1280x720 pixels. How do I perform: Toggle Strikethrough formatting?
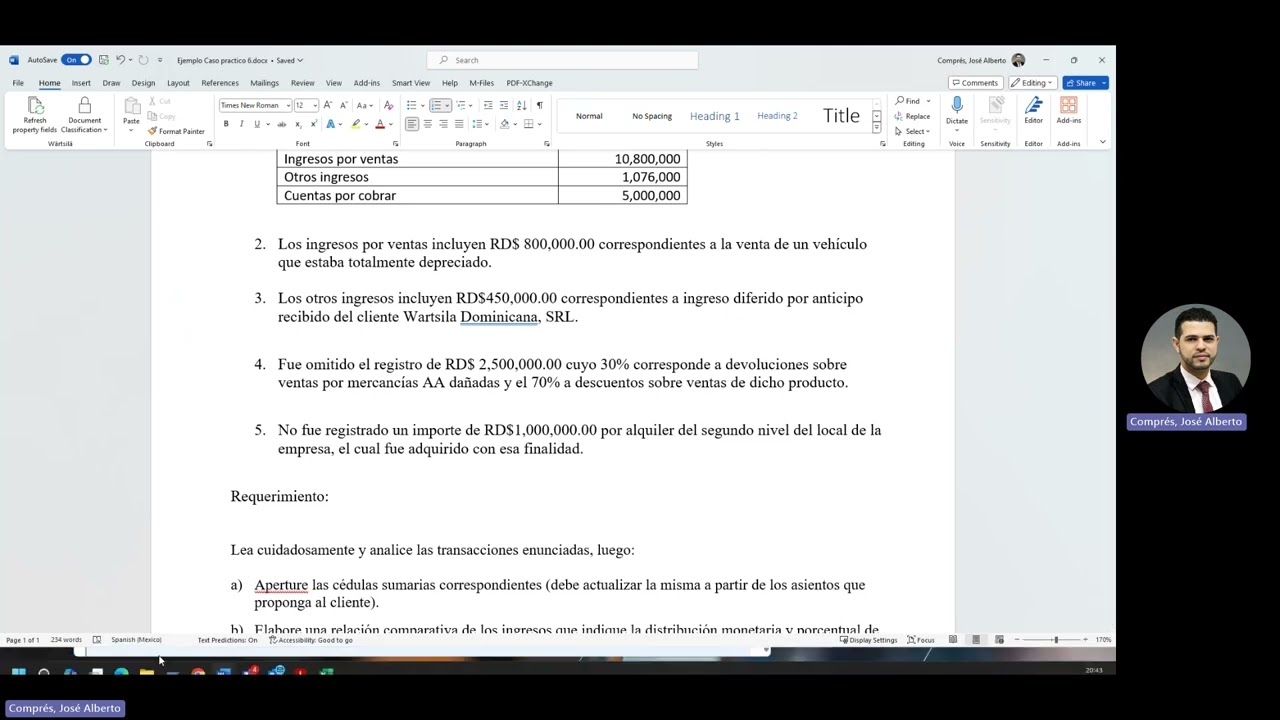(x=282, y=124)
